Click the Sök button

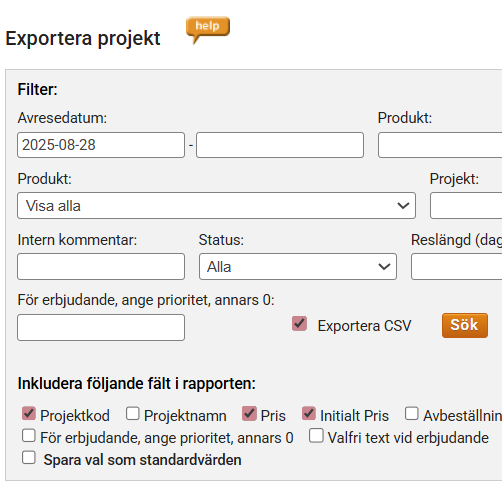click(x=465, y=325)
